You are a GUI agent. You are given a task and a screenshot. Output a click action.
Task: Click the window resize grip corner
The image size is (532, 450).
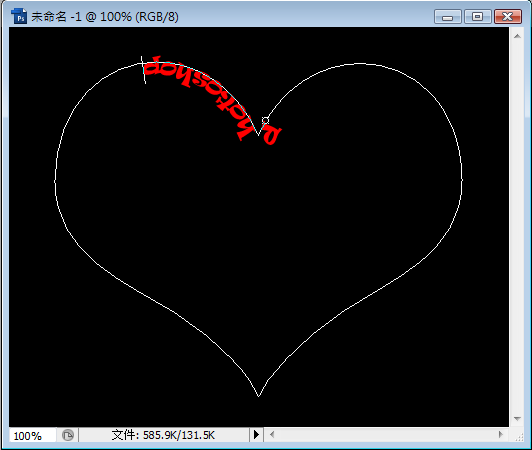coord(519,438)
